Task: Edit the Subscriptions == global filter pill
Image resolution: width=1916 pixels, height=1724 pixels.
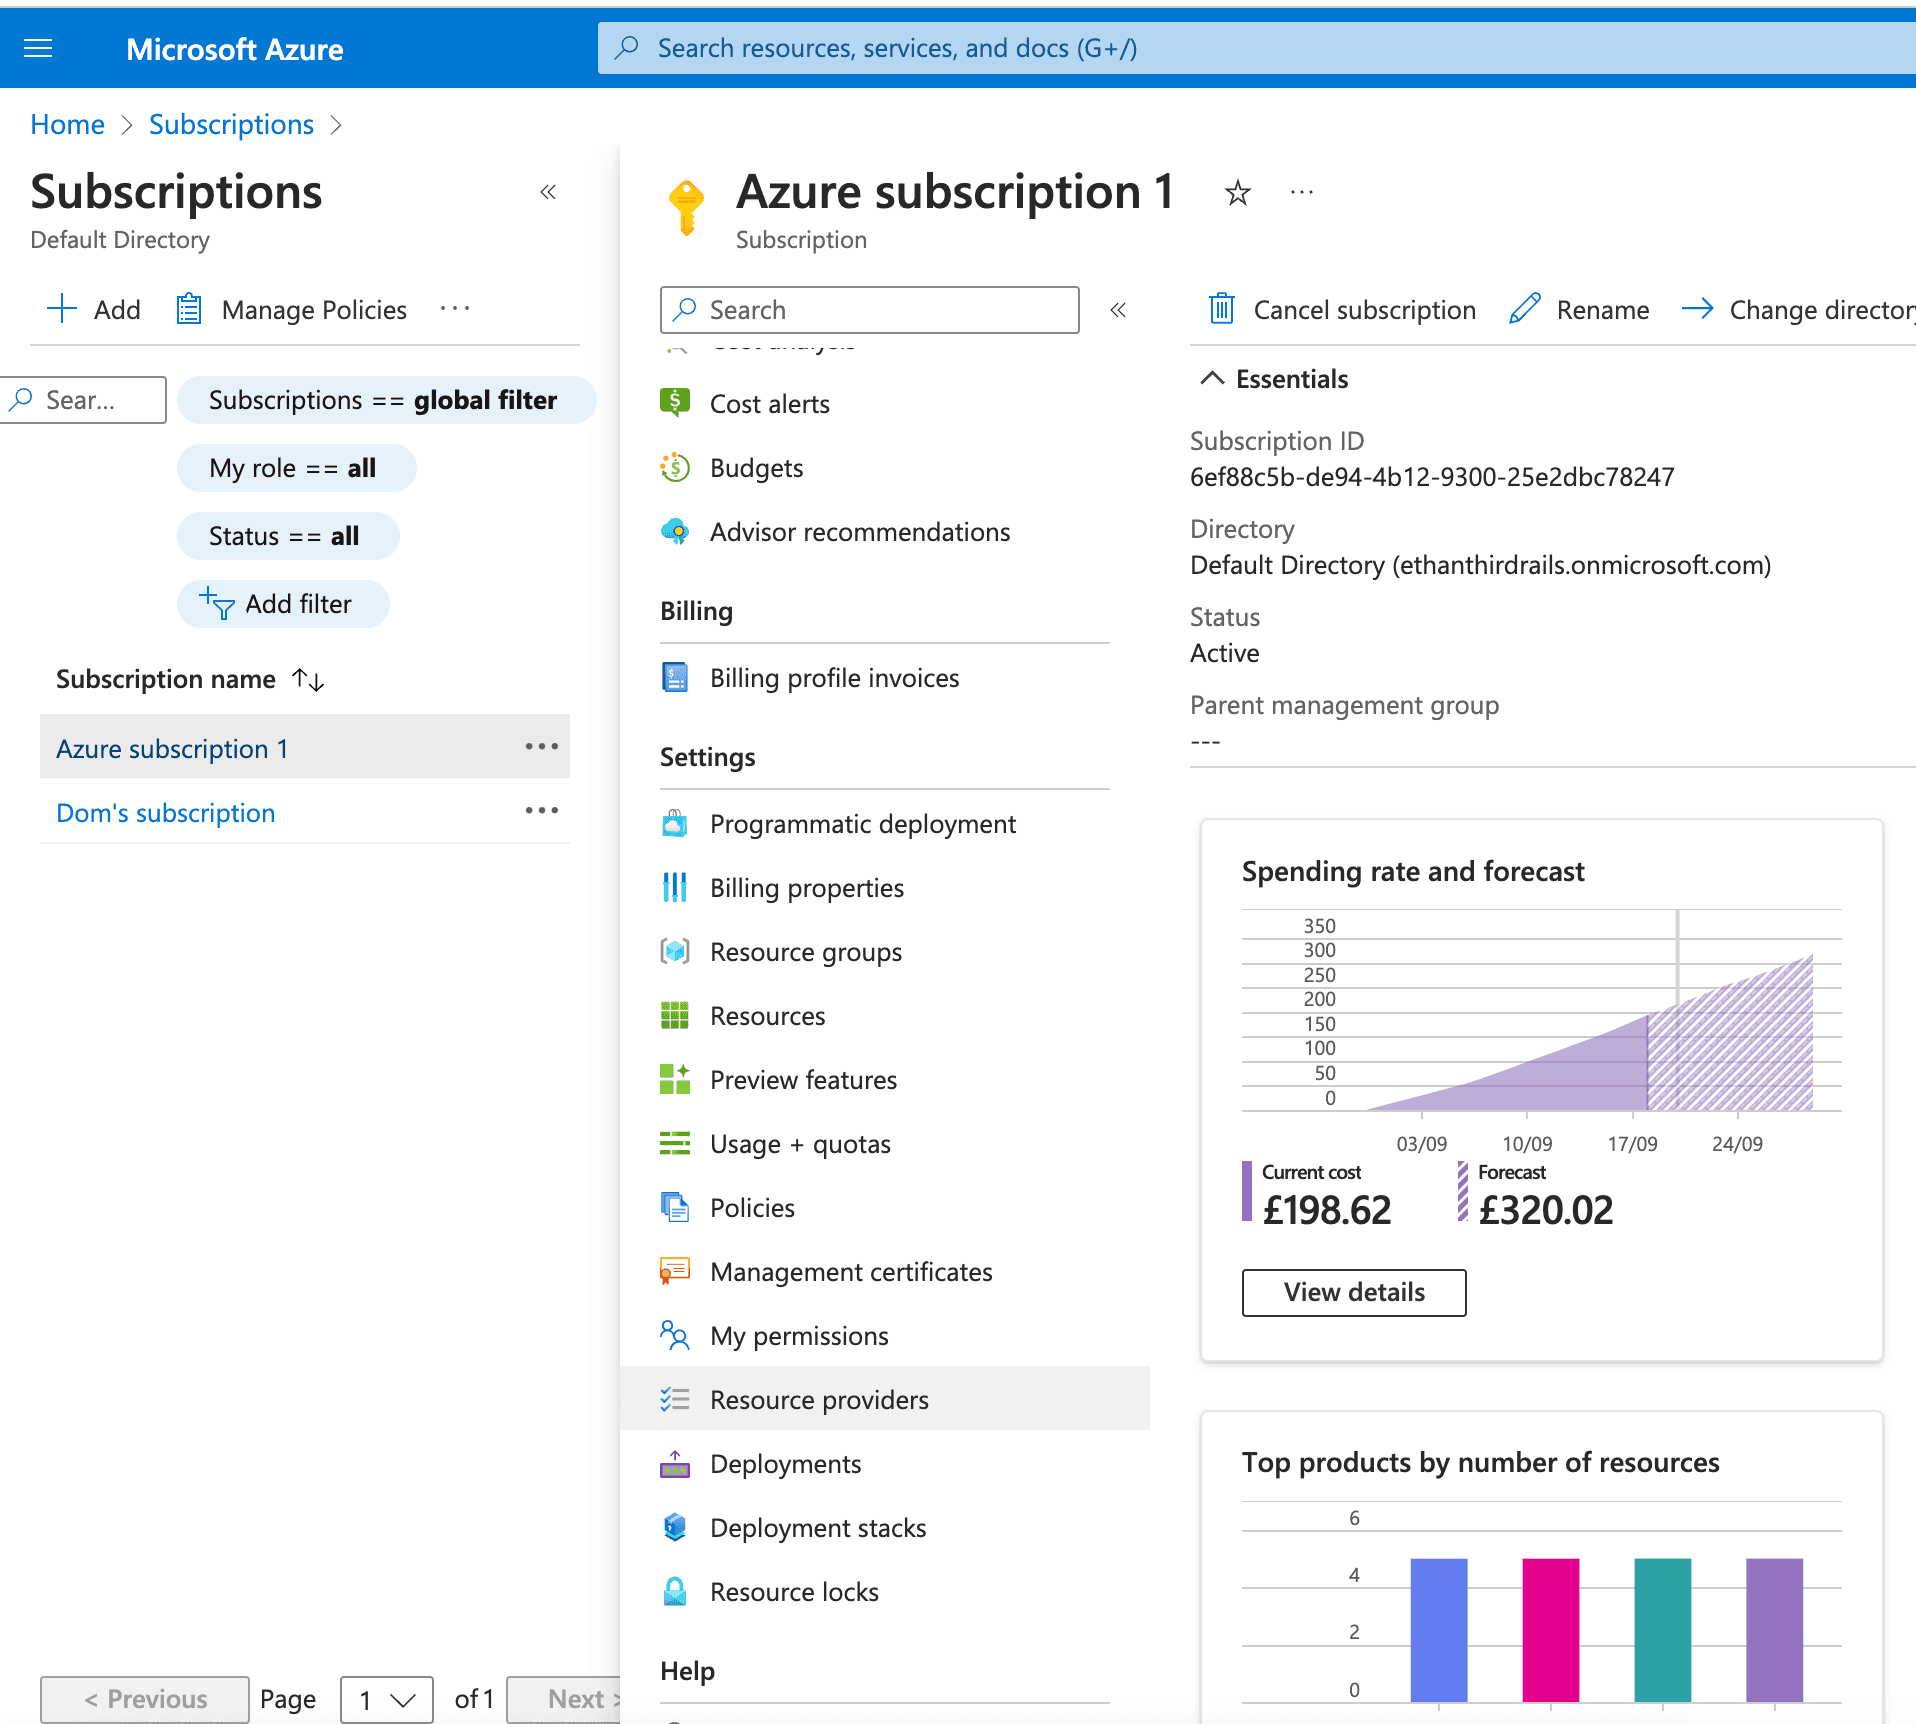Action: point(386,400)
